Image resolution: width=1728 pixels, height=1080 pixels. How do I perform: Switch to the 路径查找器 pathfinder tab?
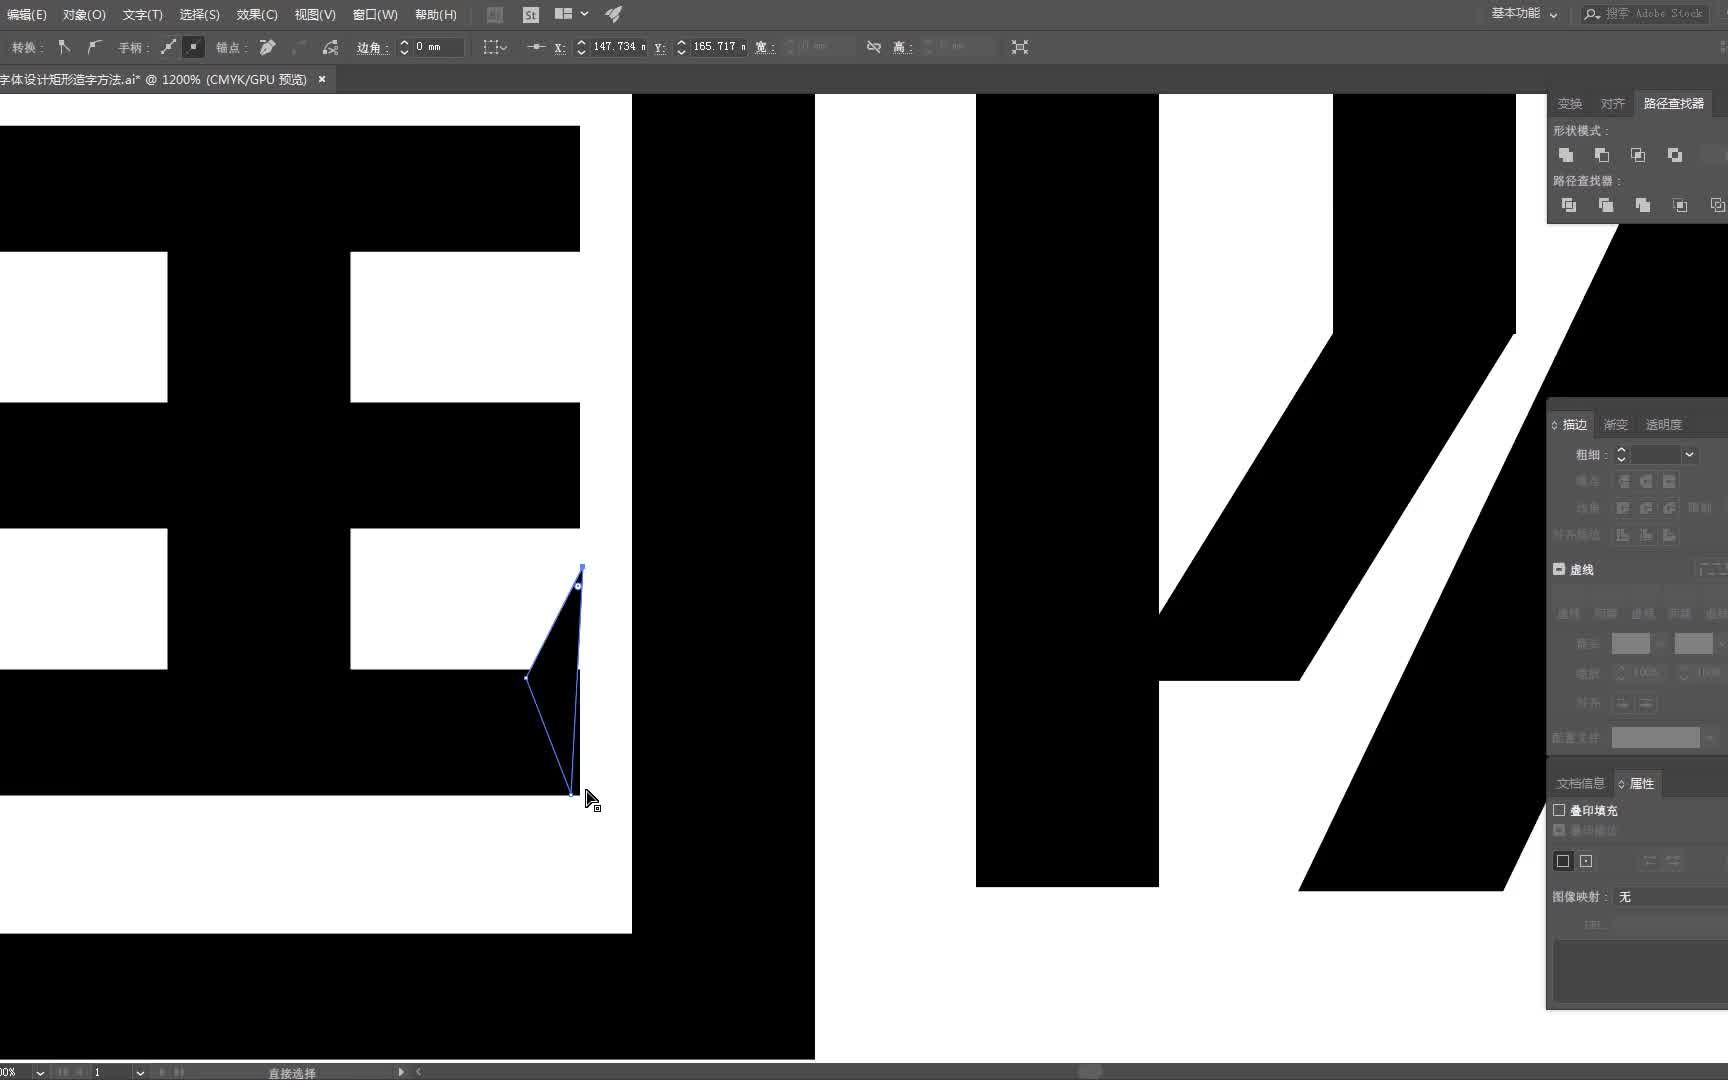(x=1673, y=104)
